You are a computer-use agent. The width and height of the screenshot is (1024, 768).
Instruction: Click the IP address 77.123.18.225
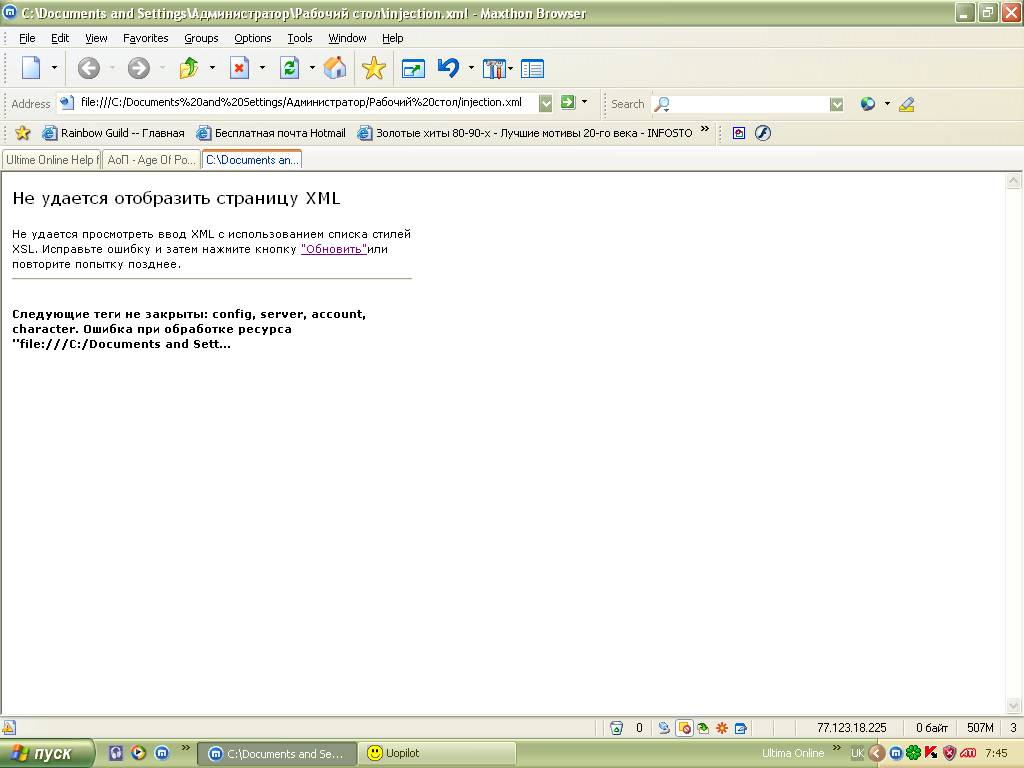coord(852,728)
